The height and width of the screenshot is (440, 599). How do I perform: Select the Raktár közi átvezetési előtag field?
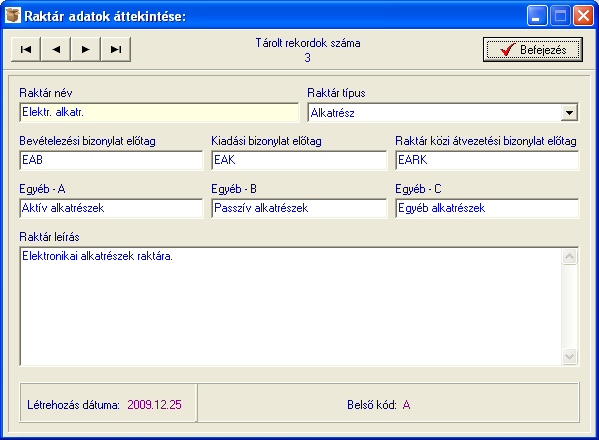pos(487,160)
